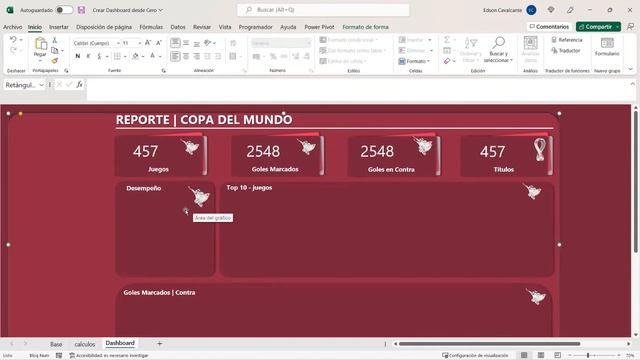Toggle the Autoguardado switch
Screen dimensions: 640x360
click(x=64, y=10)
